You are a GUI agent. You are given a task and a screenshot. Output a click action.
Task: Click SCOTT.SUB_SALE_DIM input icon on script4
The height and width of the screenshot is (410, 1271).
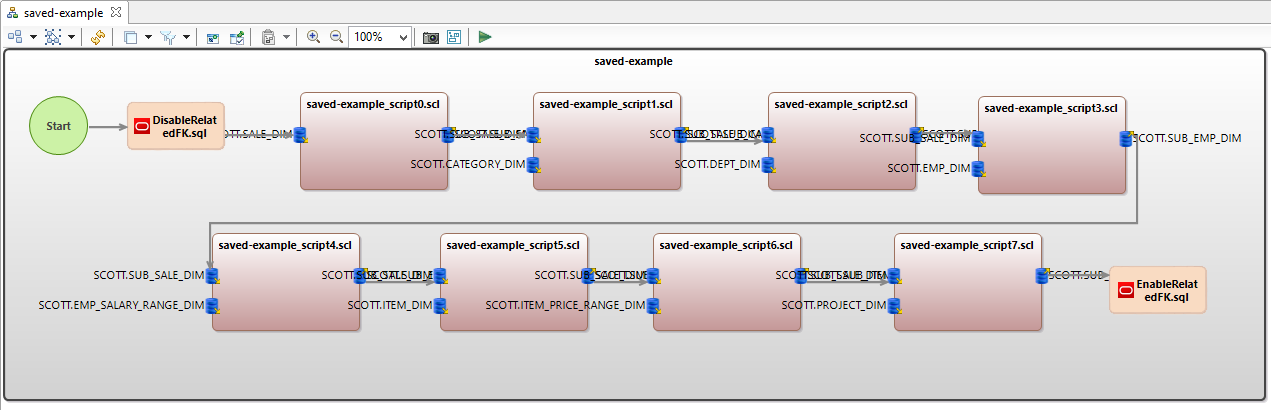tap(213, 275)
